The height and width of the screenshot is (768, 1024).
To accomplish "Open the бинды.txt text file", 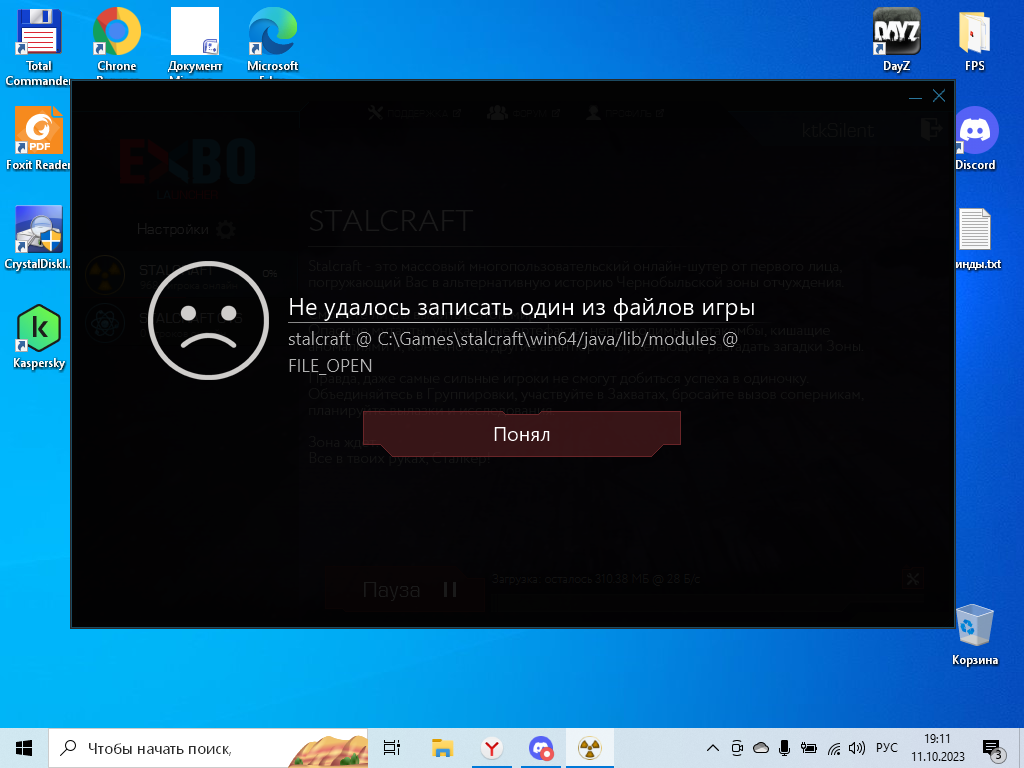I will 975,238.
